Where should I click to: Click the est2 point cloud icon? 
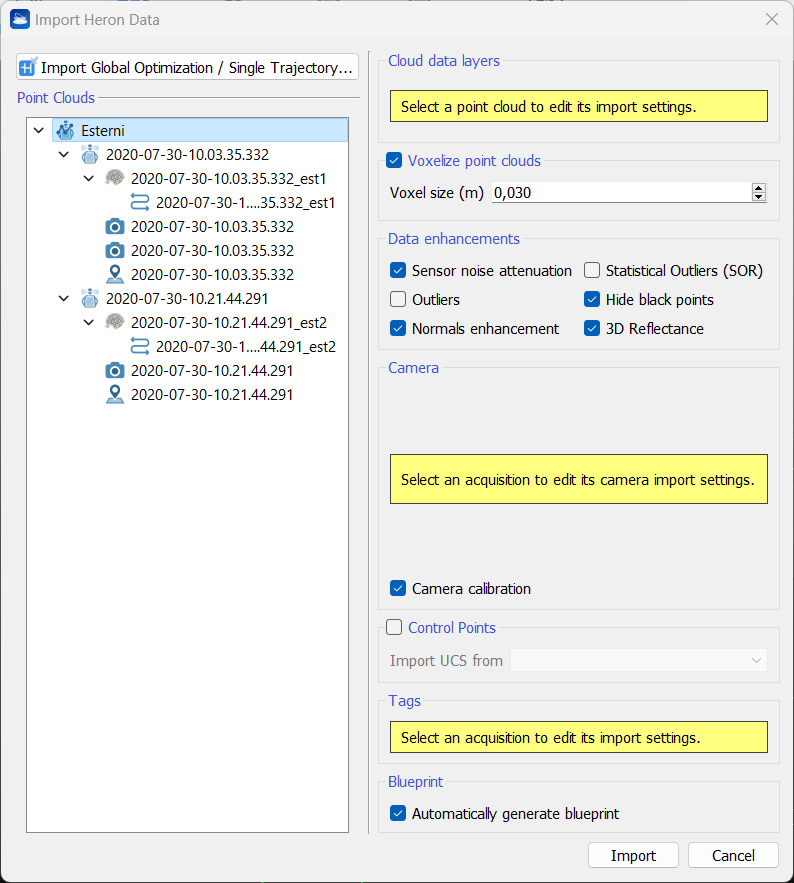(x=115, y=322)
